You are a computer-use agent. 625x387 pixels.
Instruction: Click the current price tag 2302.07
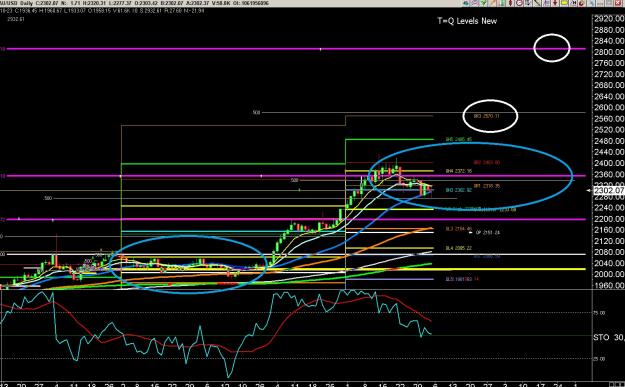coord(609,191)
